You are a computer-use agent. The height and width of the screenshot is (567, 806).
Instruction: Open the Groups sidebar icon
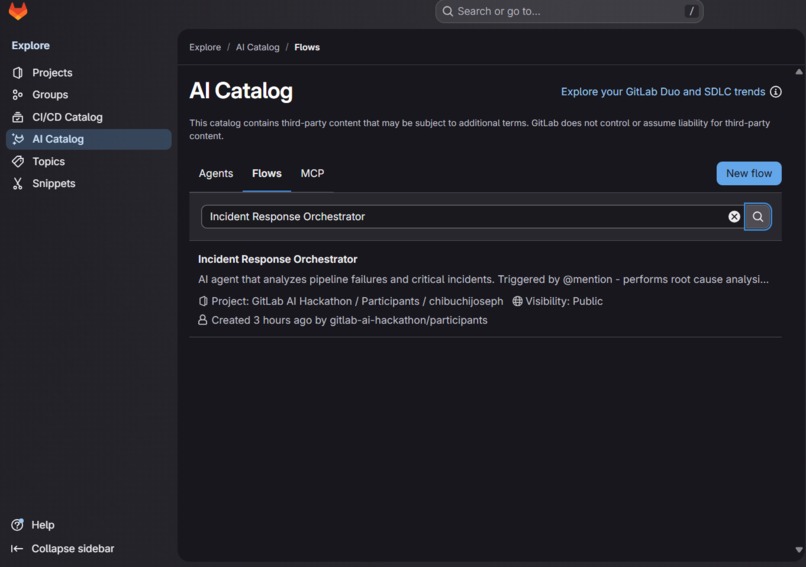(x=17, y=95)
